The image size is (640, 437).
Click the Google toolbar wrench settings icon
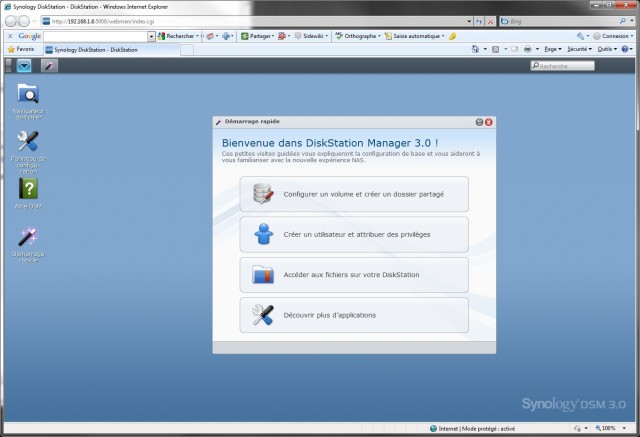pos(580,36)
